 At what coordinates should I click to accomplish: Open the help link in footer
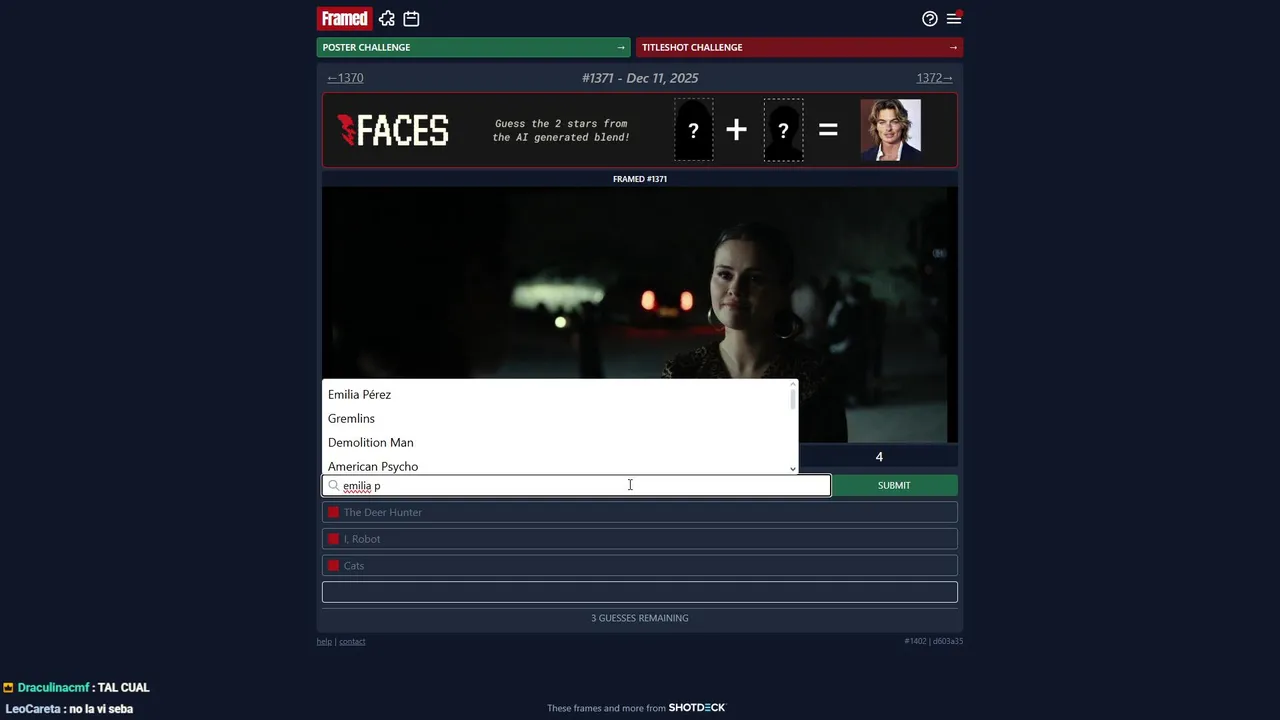click(324, 641)
